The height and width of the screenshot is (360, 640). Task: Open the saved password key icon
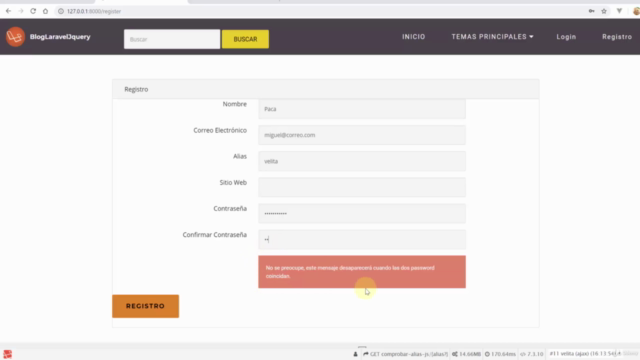point(591,11)
